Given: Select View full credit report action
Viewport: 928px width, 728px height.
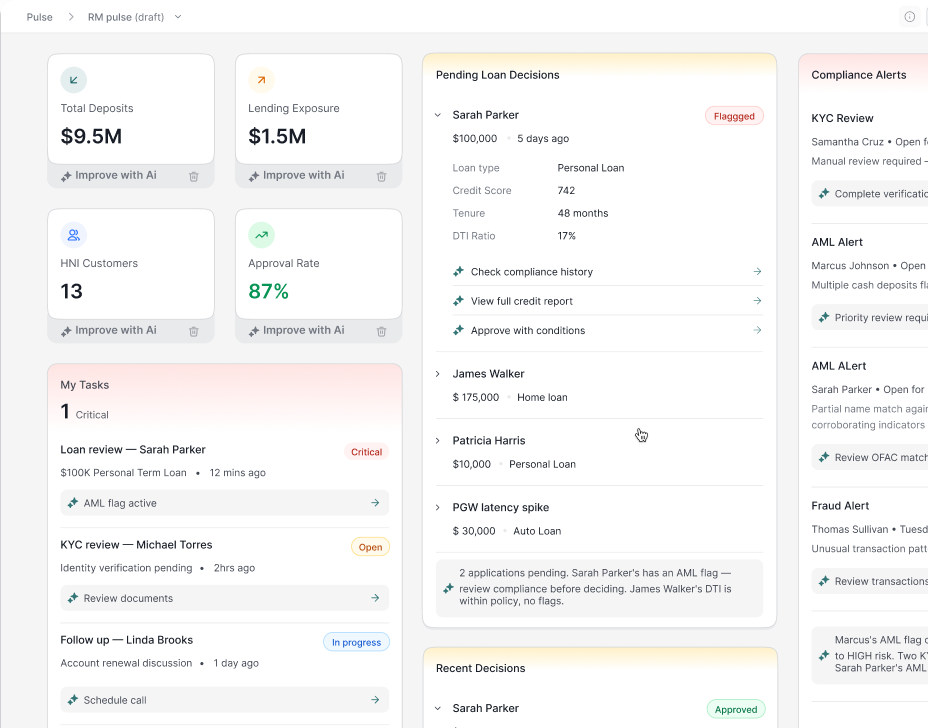Looking at the screenshot, I should (x=607, y=301).
